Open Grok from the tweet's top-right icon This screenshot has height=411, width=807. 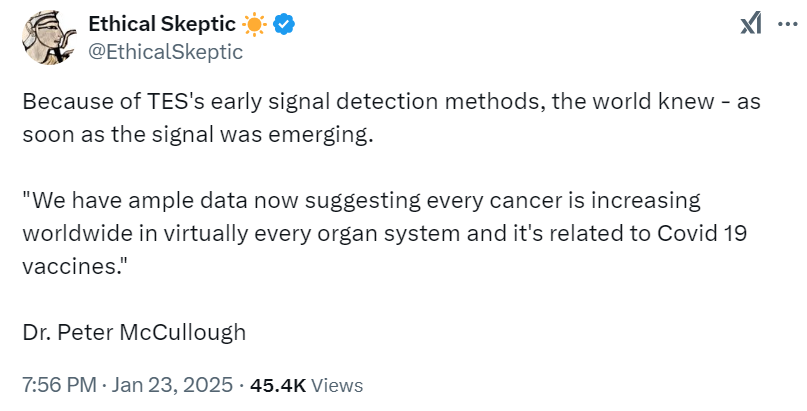coord(751,26)
